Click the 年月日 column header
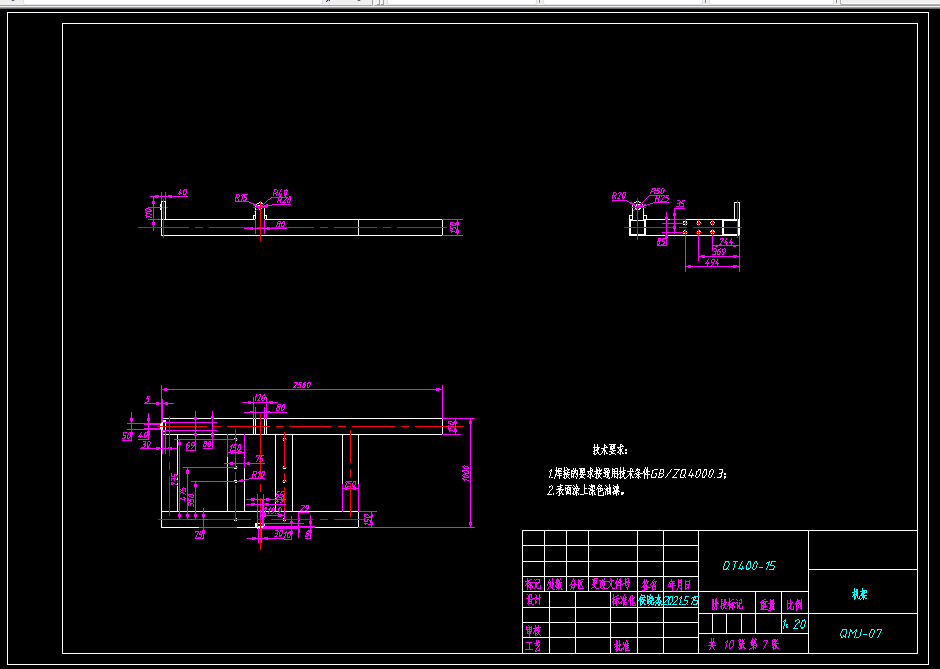Screen dimensions: 940x669 680,584
